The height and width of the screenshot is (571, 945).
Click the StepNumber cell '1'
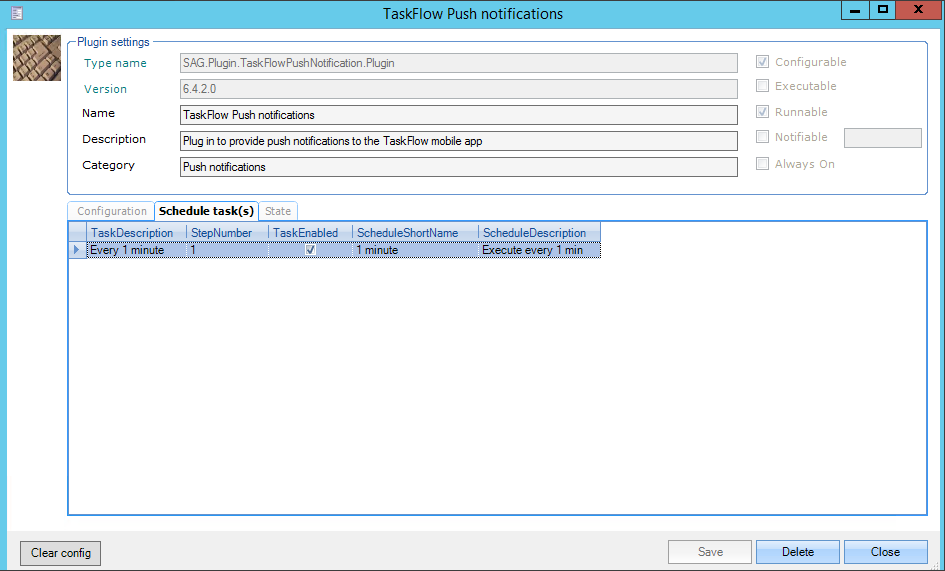point(228,250)
